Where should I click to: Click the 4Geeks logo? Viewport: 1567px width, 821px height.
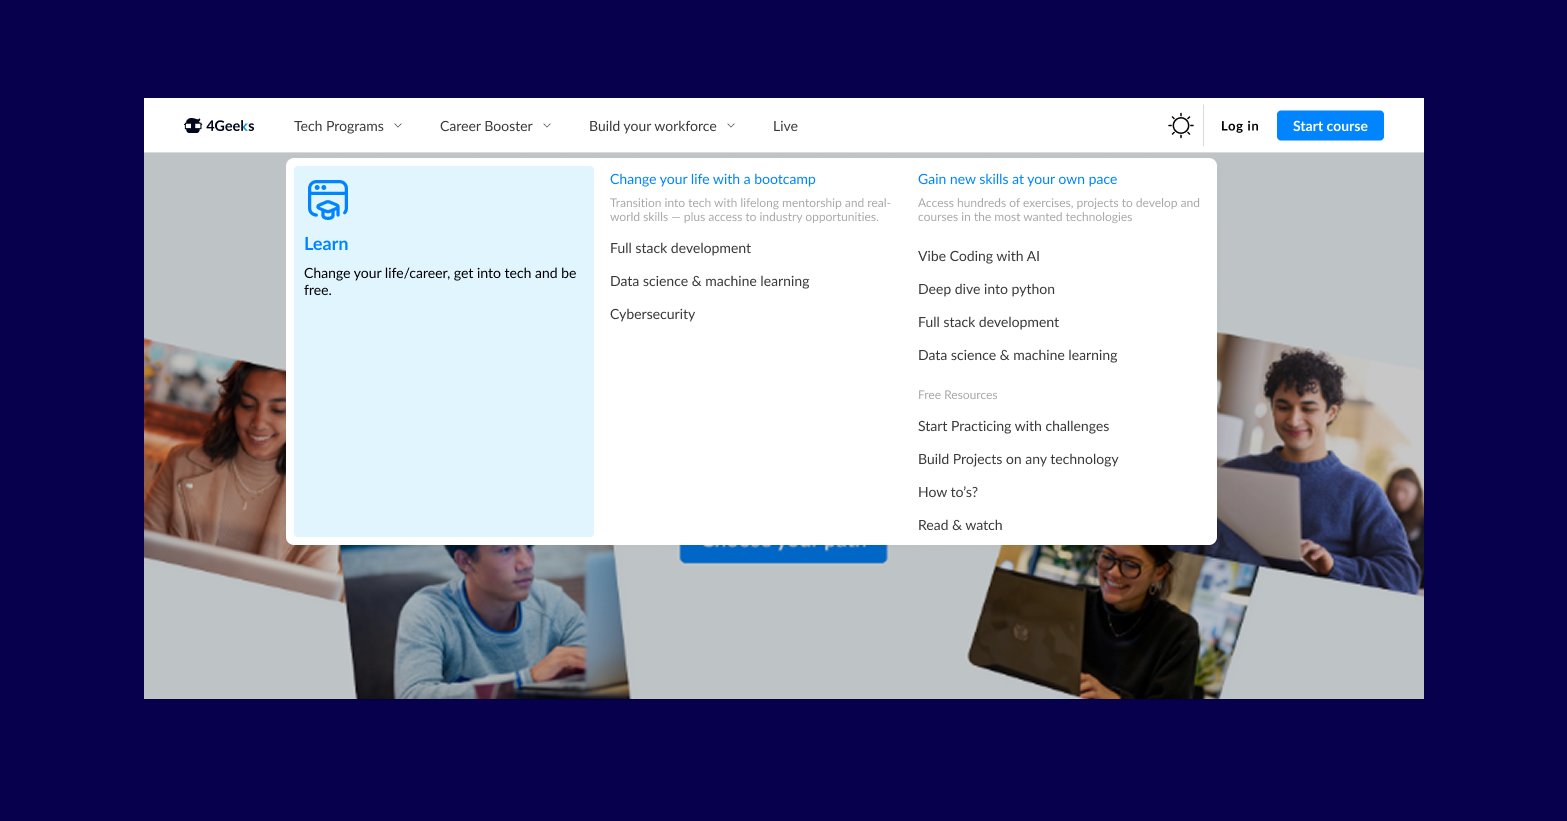(218, 125)
